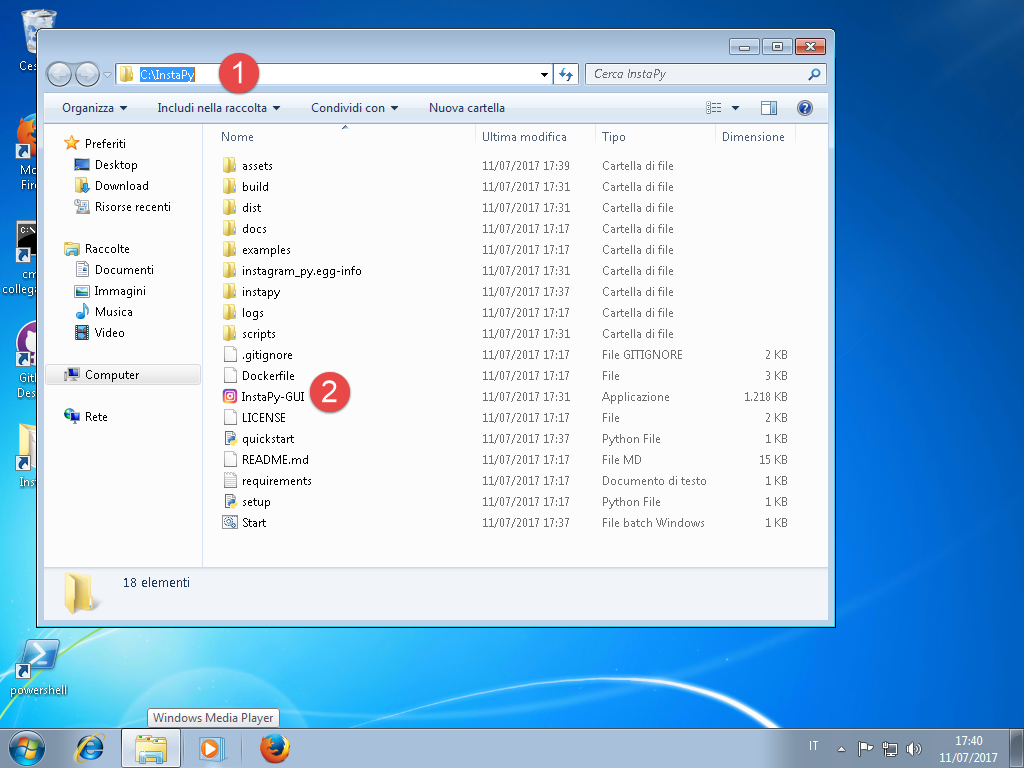Open Video library in sidebar
Screen dimensions: 1024x768
pos(99,332)
